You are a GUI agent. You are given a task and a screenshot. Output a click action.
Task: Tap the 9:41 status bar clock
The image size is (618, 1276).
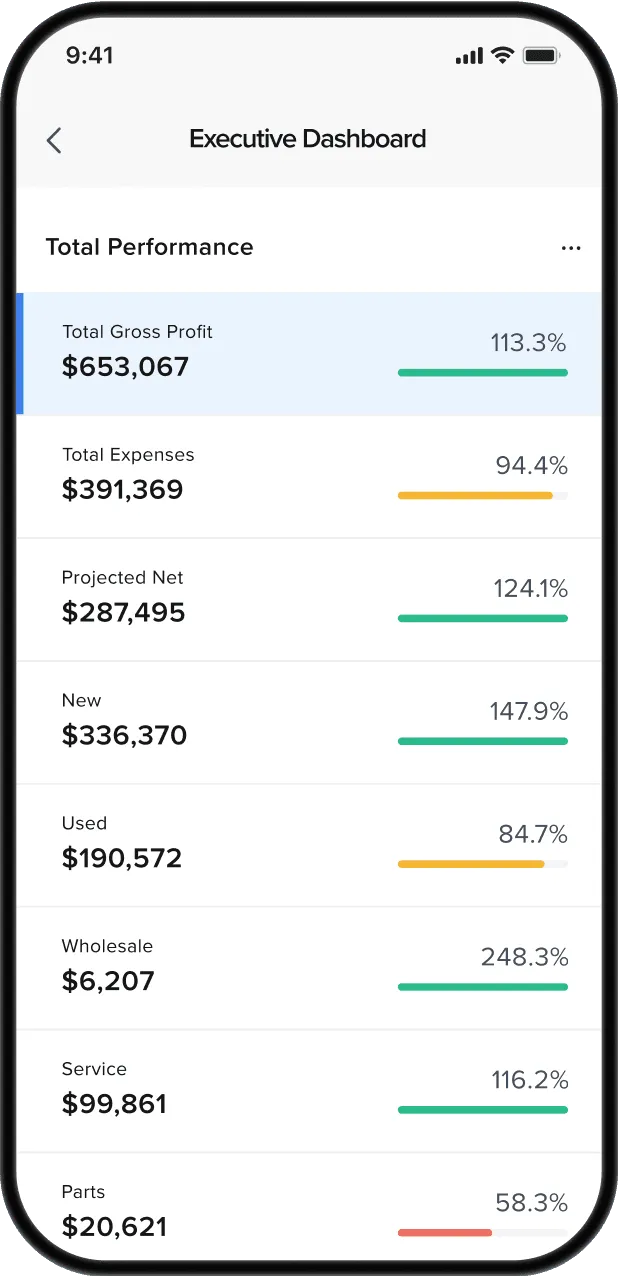tap(90, 56)
